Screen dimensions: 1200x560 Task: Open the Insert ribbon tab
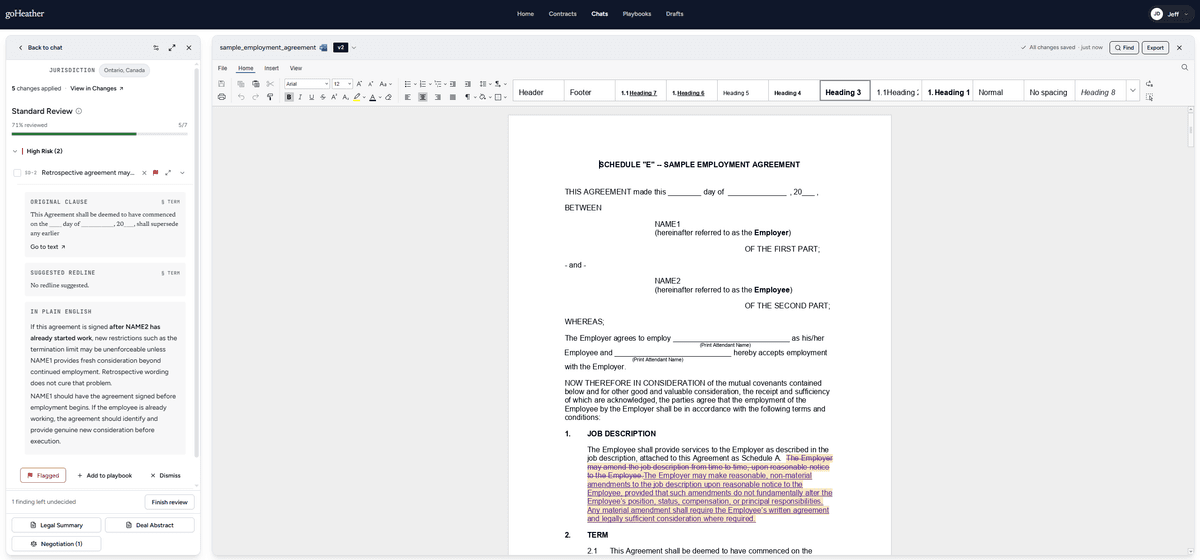(x=271, y=68)
